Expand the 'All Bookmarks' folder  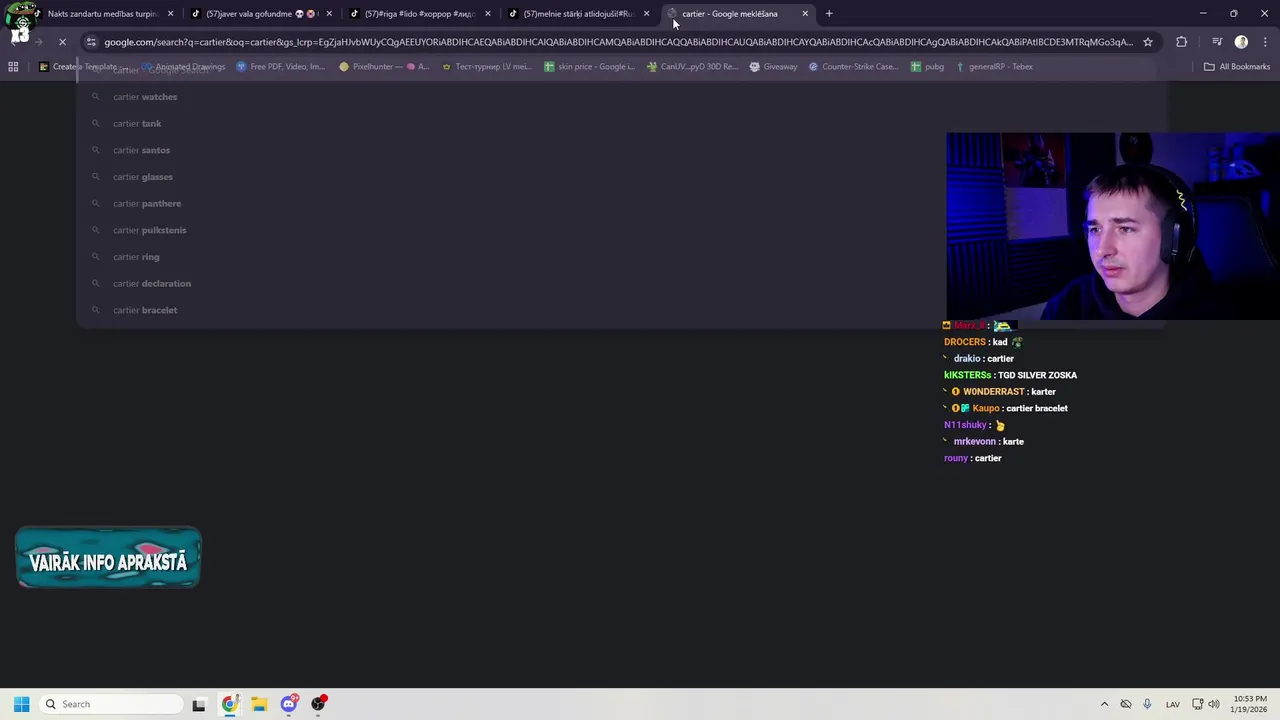[1237, 67]
